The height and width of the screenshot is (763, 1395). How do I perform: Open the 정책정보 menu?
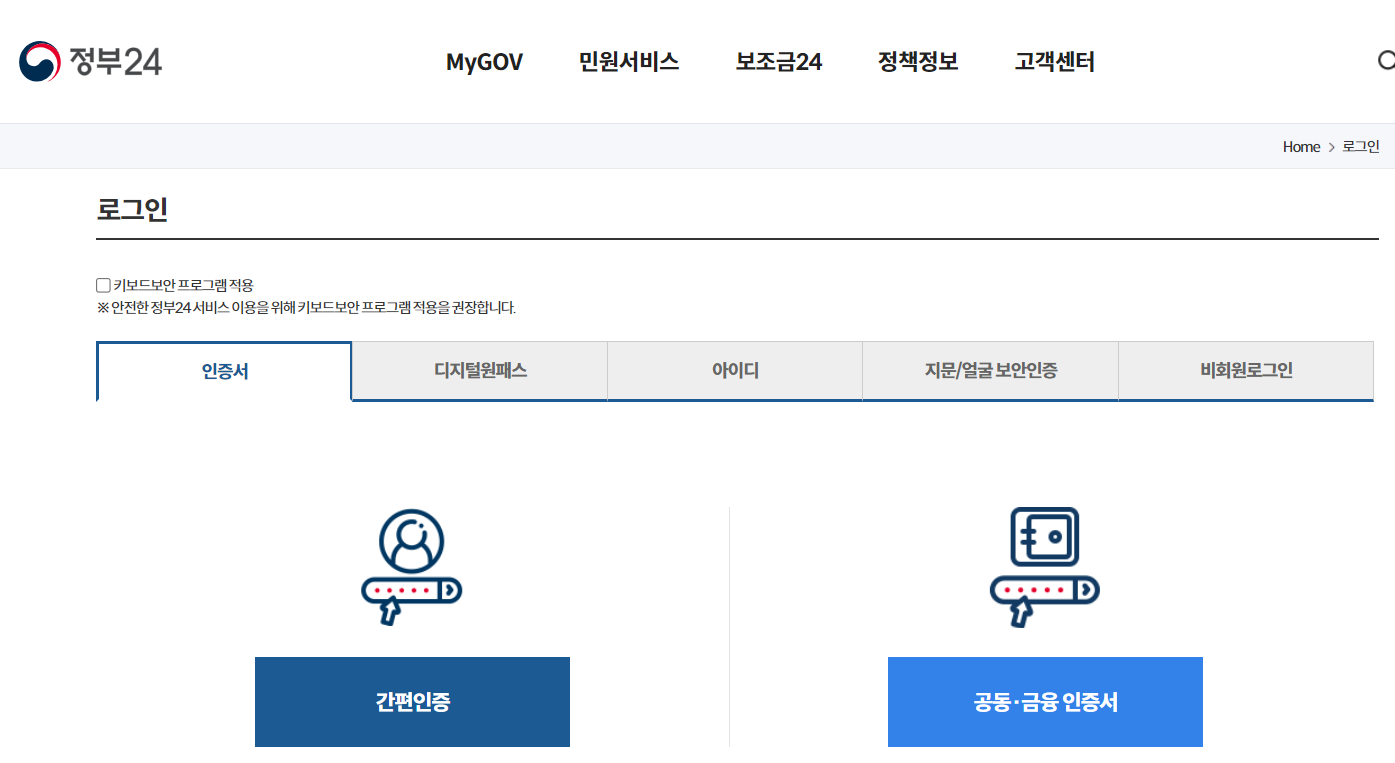click(917, 62)
